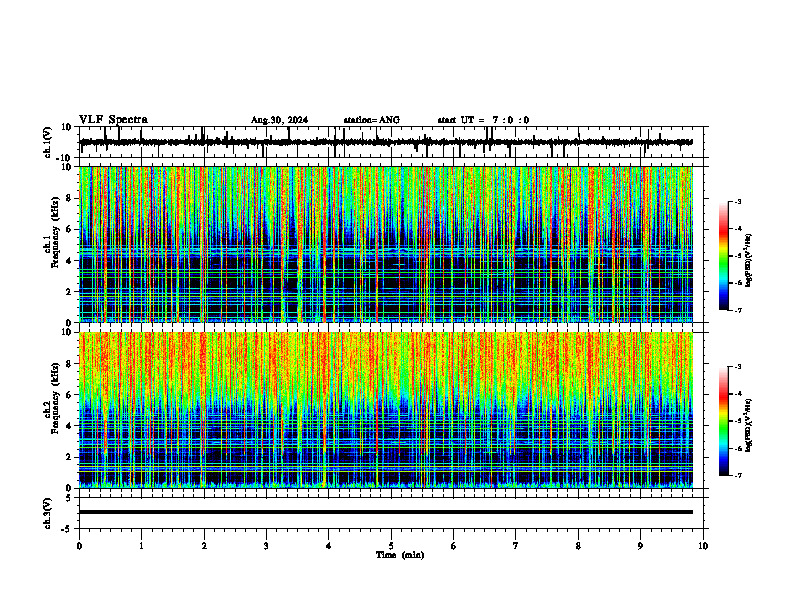Screen dimensions: 792x612
Task: Click the "ch.3(V)" axis label
Action: click(48, 513)
